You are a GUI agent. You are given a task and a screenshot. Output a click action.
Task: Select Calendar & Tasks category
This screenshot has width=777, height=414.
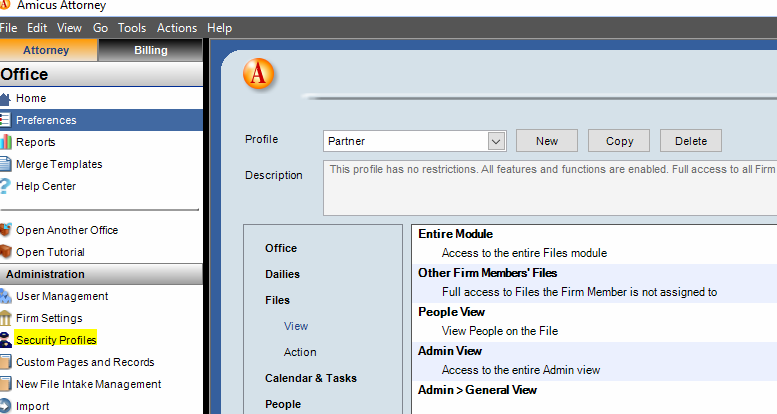point(311,378)
